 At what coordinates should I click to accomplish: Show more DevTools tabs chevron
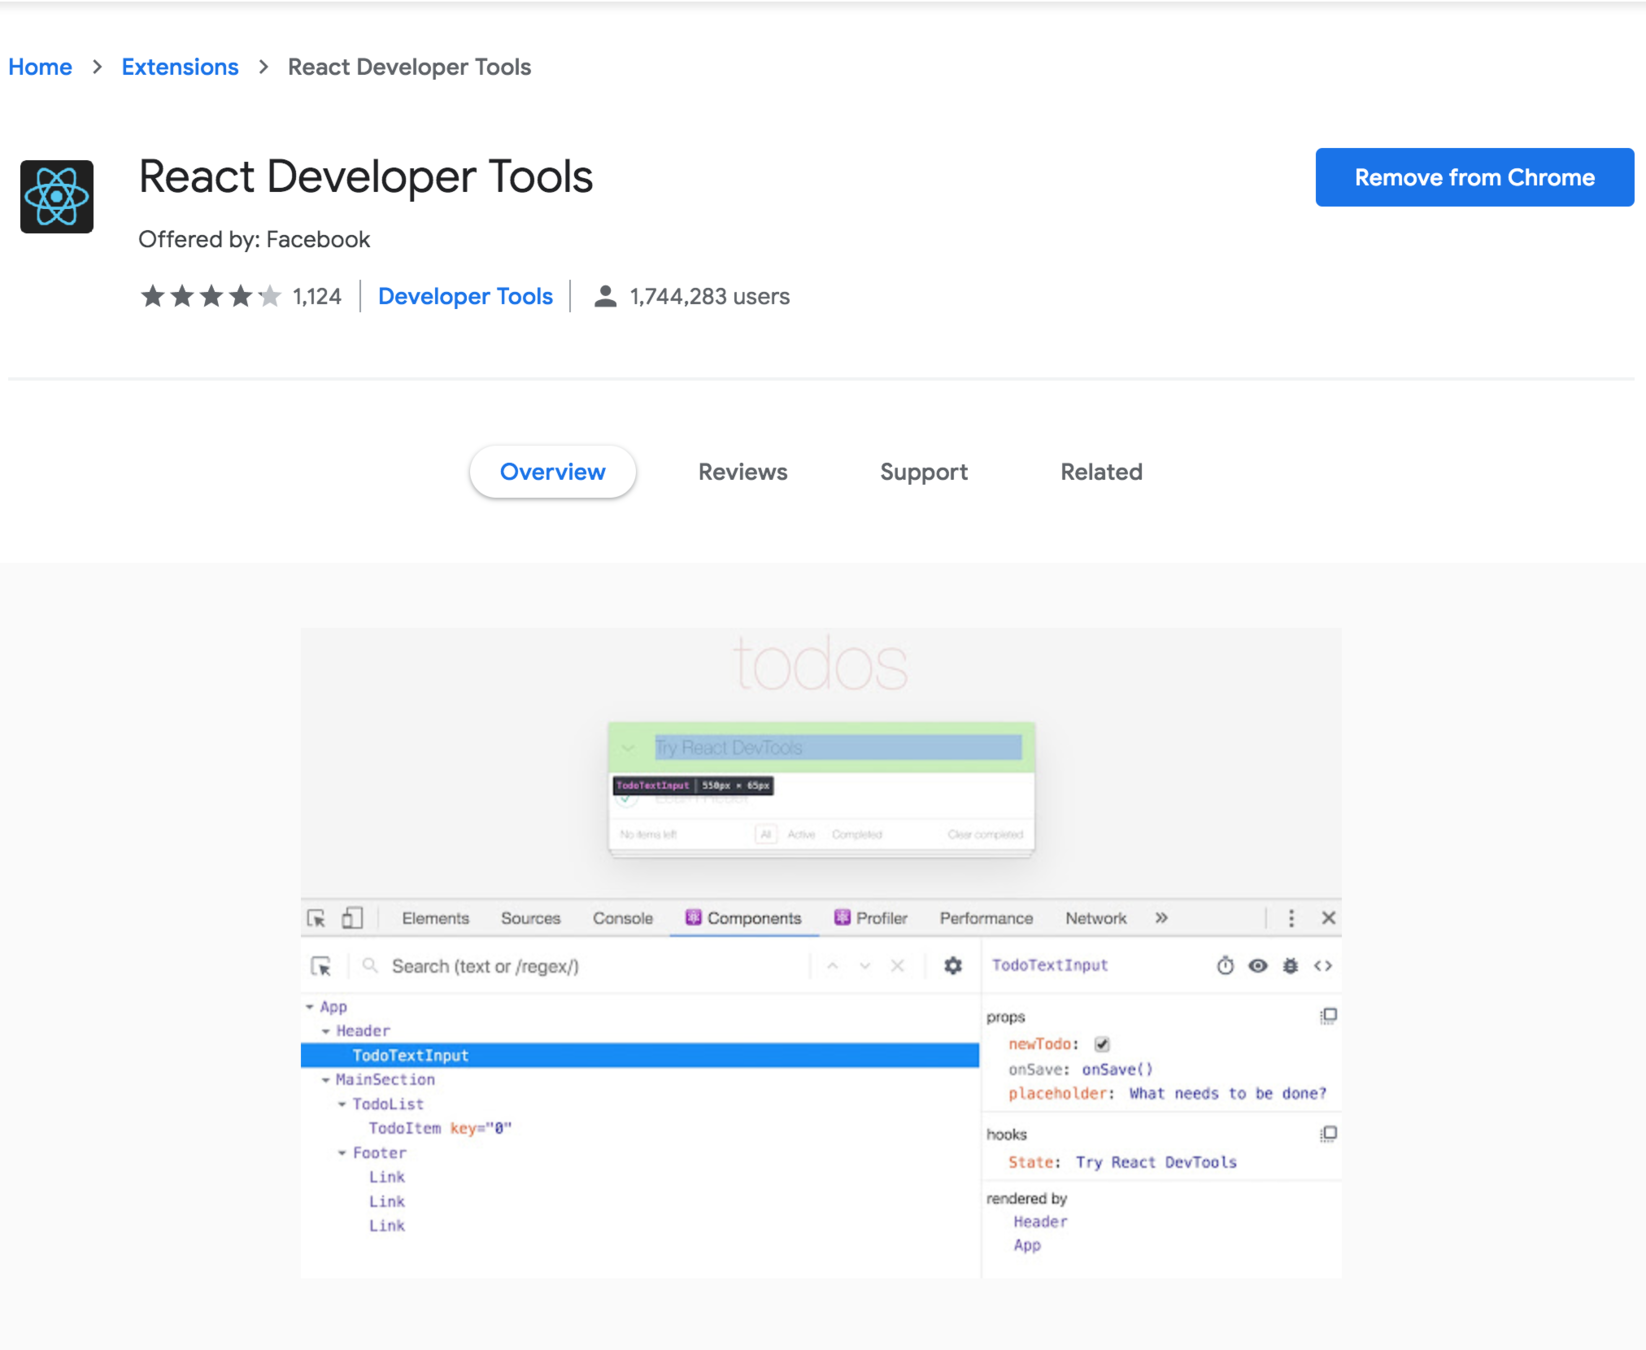(1161, 918)
